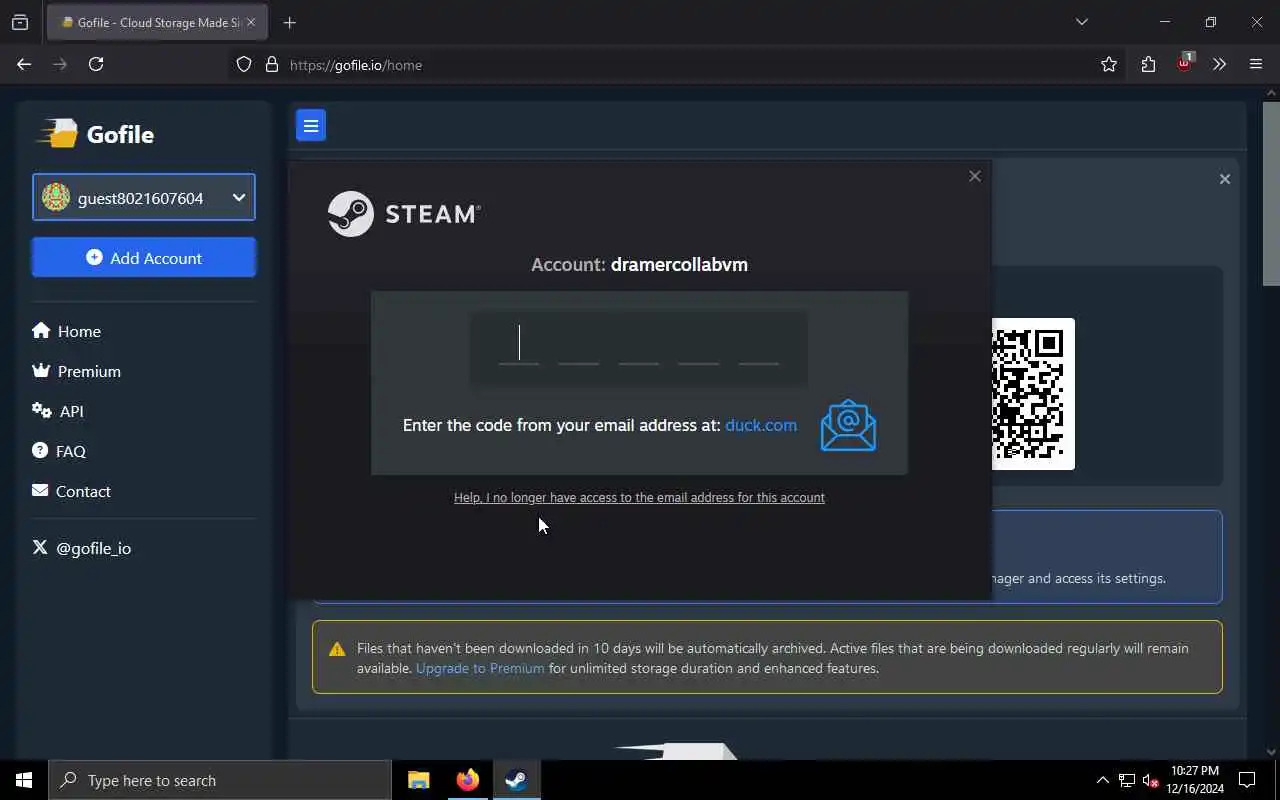The height and width of the screenshot is (800, 1280).
Task: Close the Gofile browser tab
Action: (x=251, y=22)
